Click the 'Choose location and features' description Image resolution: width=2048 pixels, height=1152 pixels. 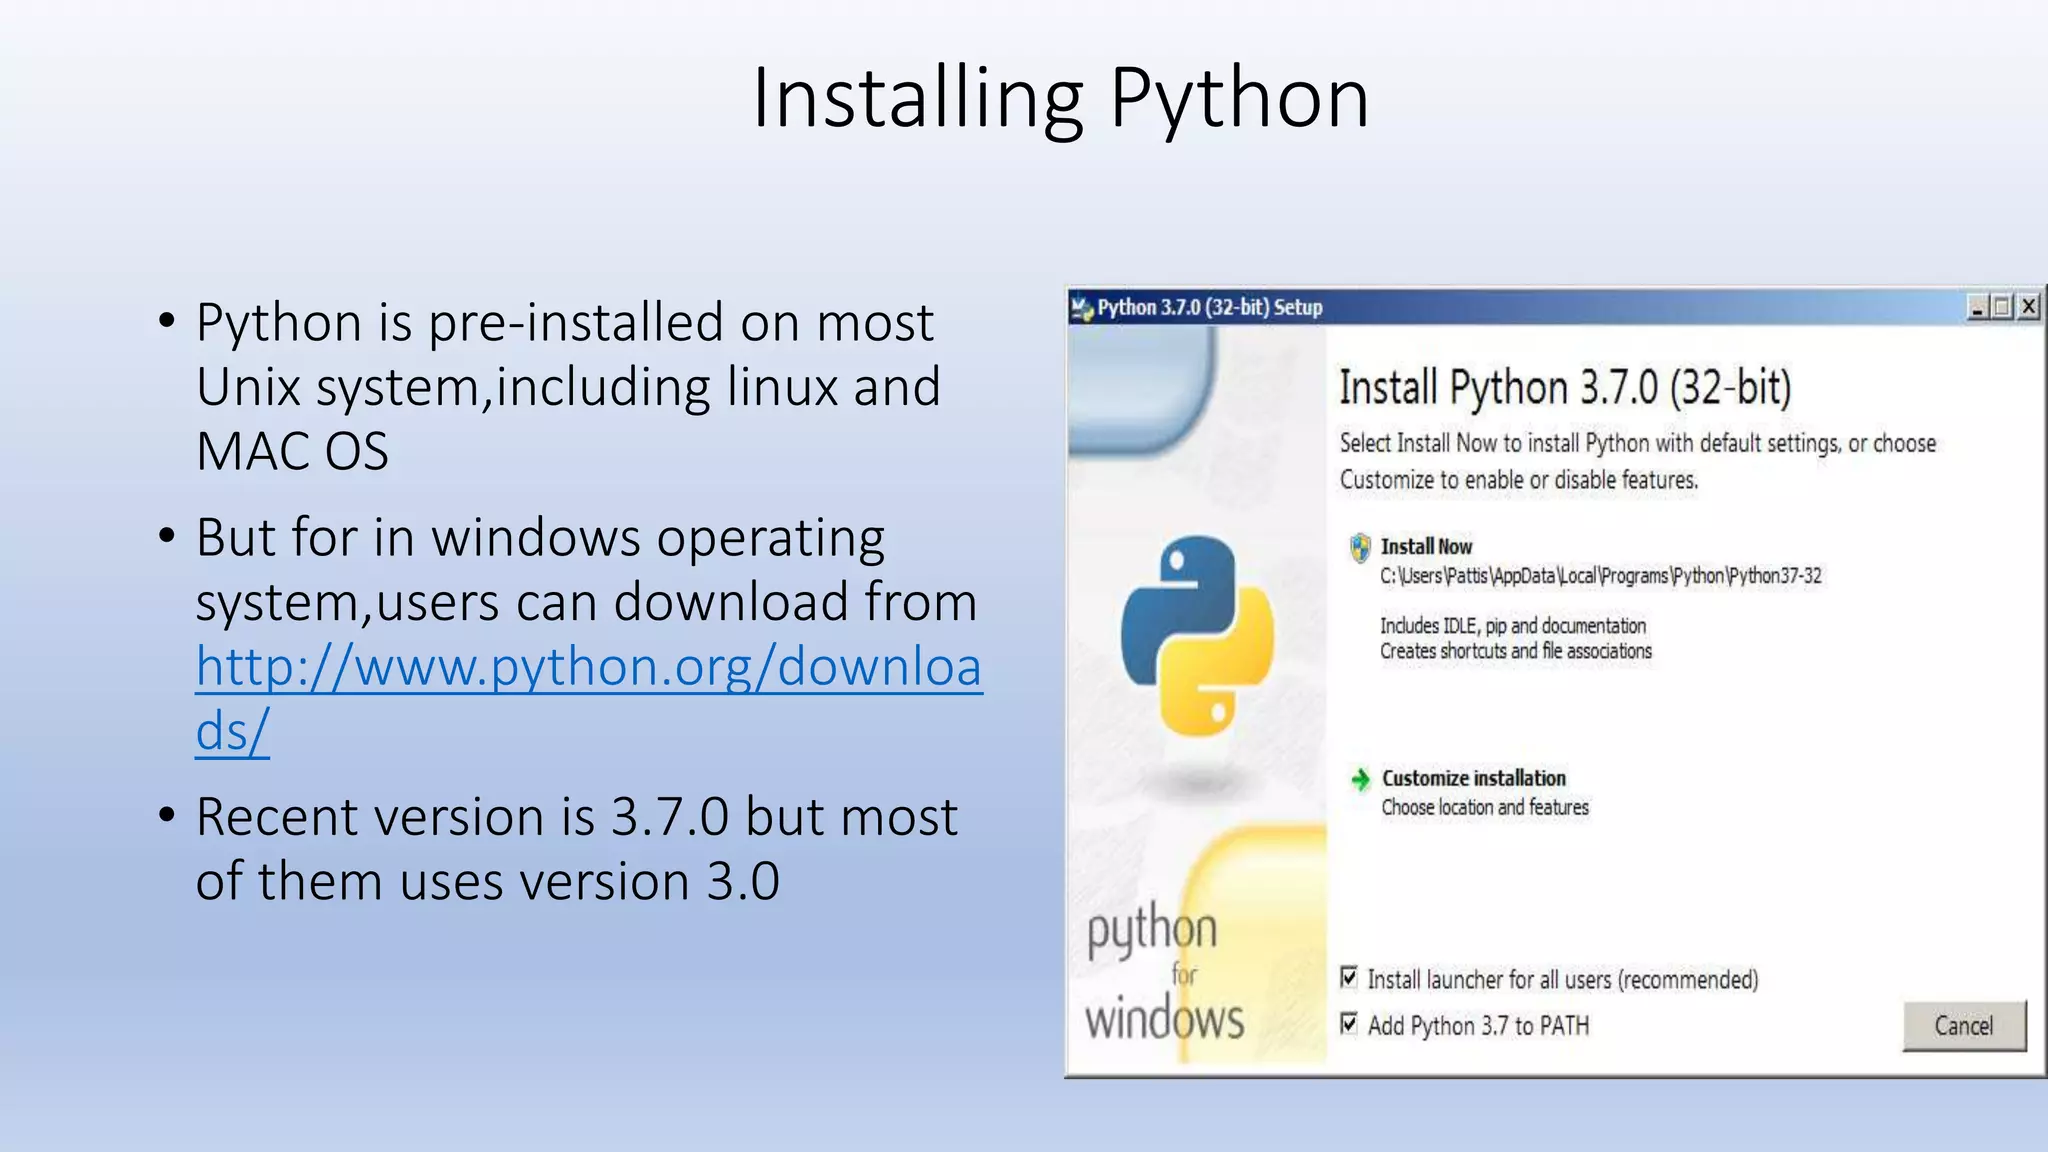(x=1485, y=807)
